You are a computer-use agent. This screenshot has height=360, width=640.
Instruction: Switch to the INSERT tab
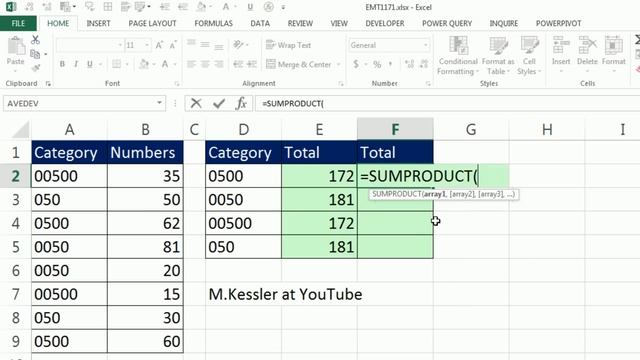(x=98, y=23)
